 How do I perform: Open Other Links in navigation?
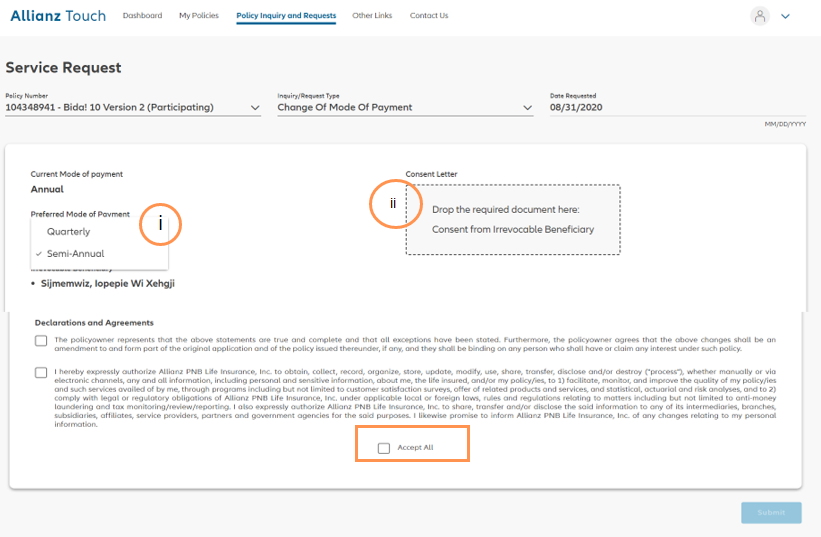point(372,16)
